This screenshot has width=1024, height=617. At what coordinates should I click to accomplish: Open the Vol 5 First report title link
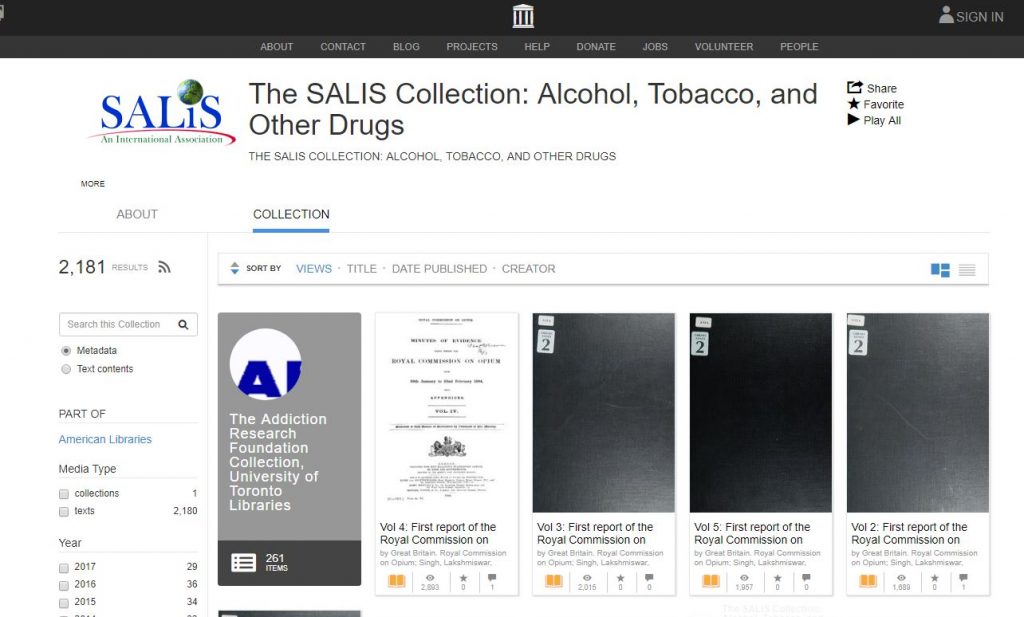point(752,533)
